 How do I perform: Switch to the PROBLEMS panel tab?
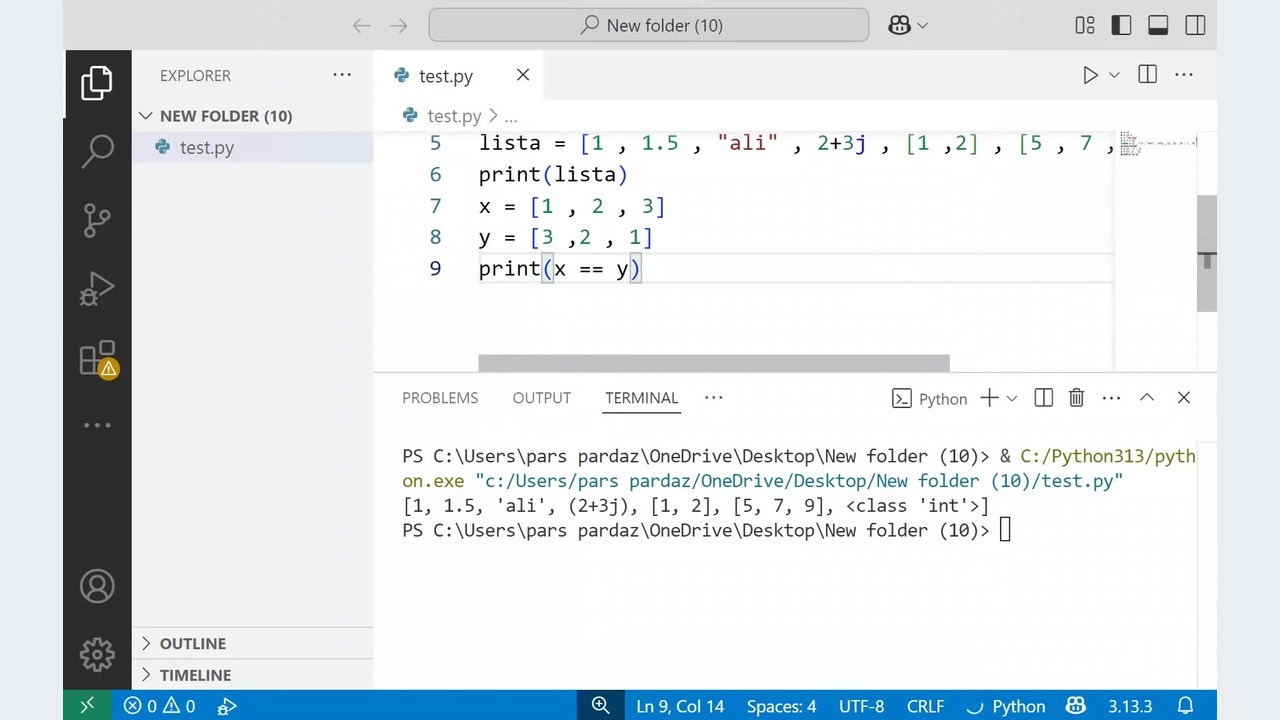440,398
